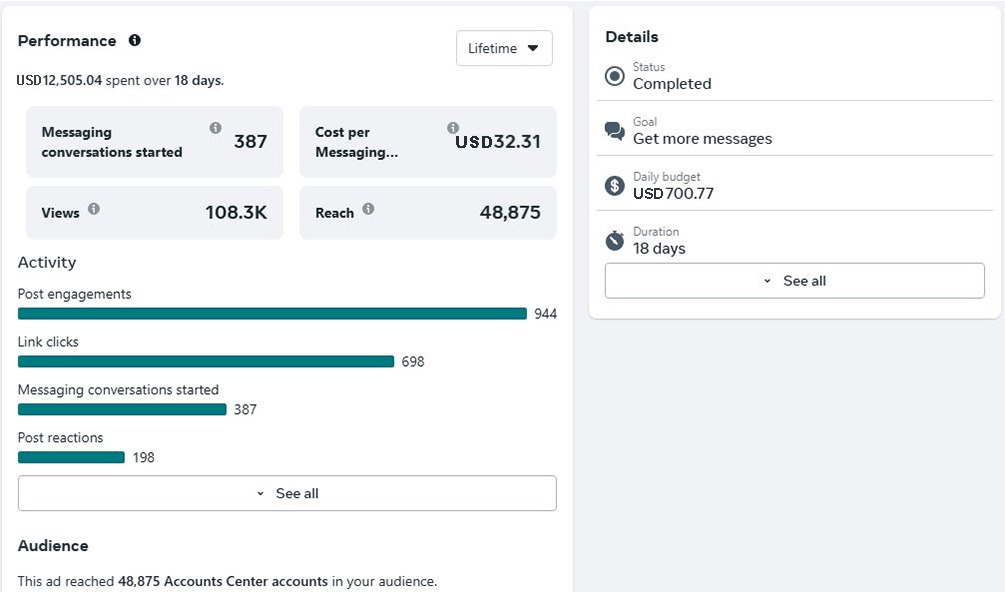This screenshot has height=592, width=1005.
Task: Click info icon on Cost per Messaging card
Action: [453, 128]
